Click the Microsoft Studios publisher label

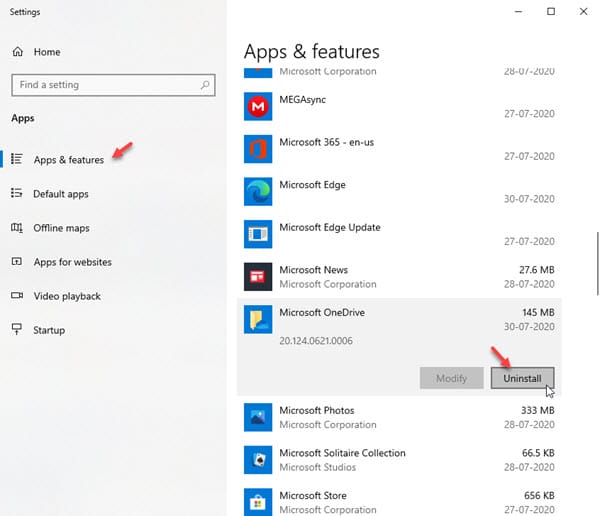[318, 467]
